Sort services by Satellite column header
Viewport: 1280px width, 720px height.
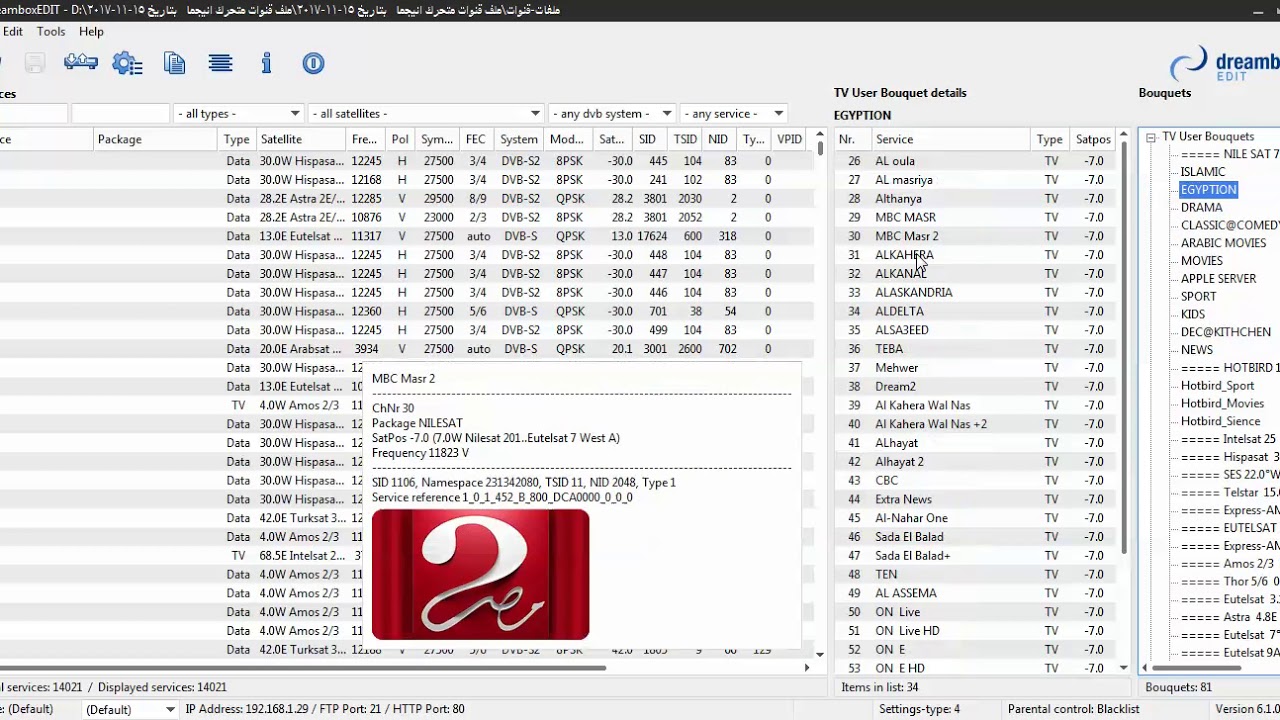point(301,139)
